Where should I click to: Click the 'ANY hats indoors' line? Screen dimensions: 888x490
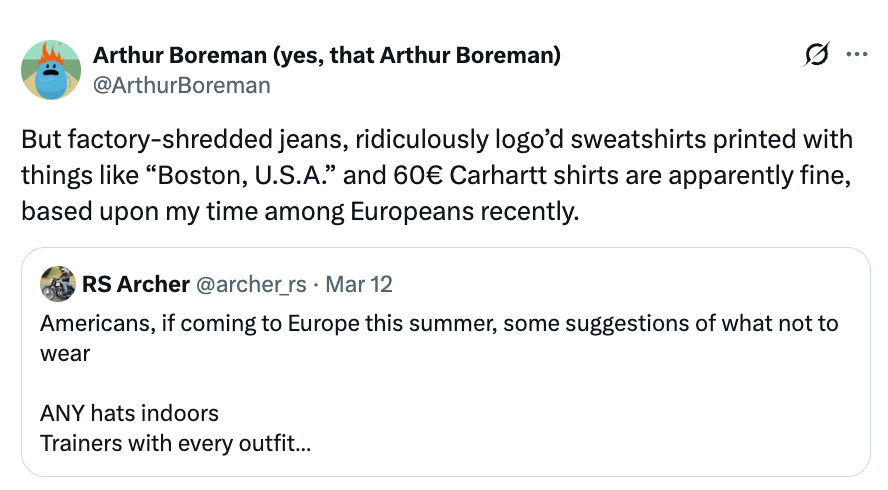pyautogui.click(x=129, y=413)
